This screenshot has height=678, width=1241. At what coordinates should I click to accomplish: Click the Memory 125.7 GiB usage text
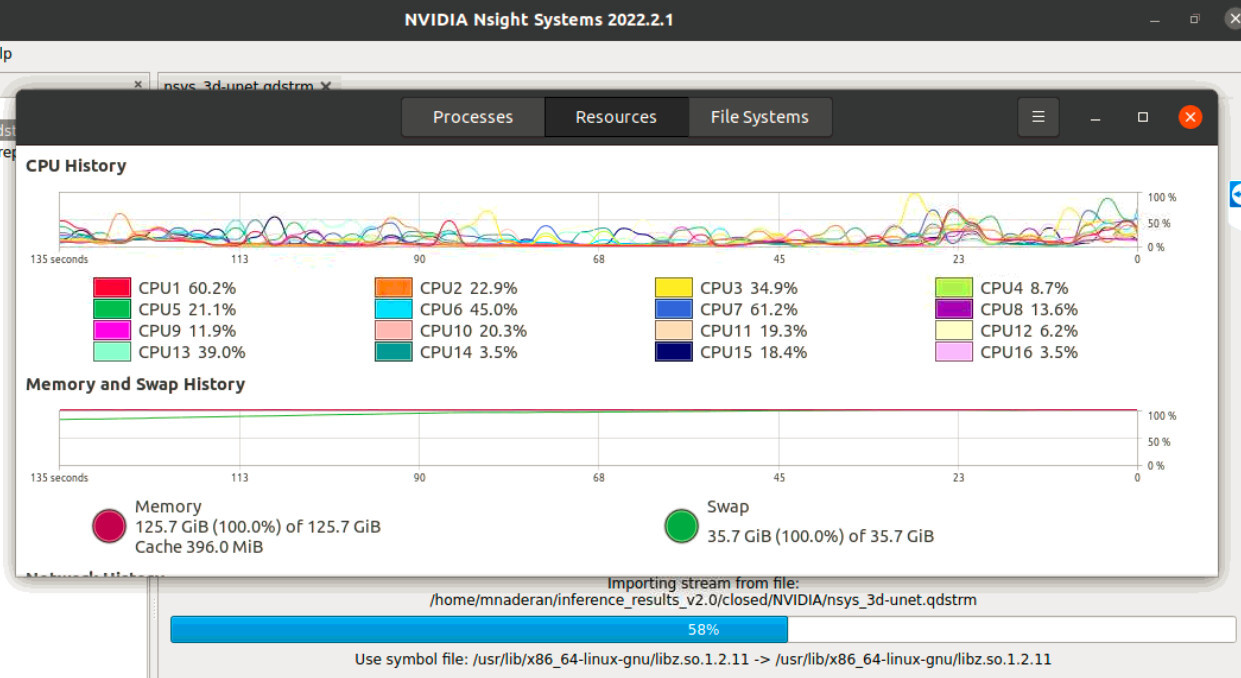[258, 527]
